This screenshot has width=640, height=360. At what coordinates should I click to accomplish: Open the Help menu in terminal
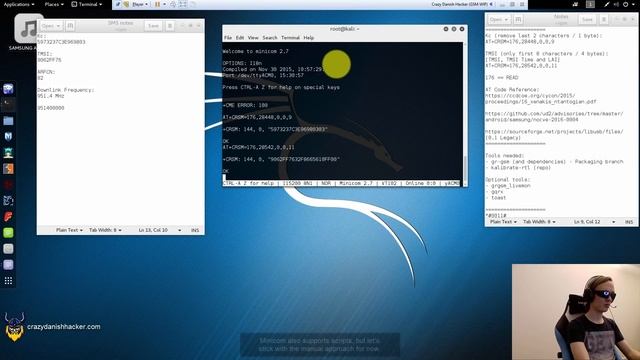pyautogui.click(x=309, y=38)
